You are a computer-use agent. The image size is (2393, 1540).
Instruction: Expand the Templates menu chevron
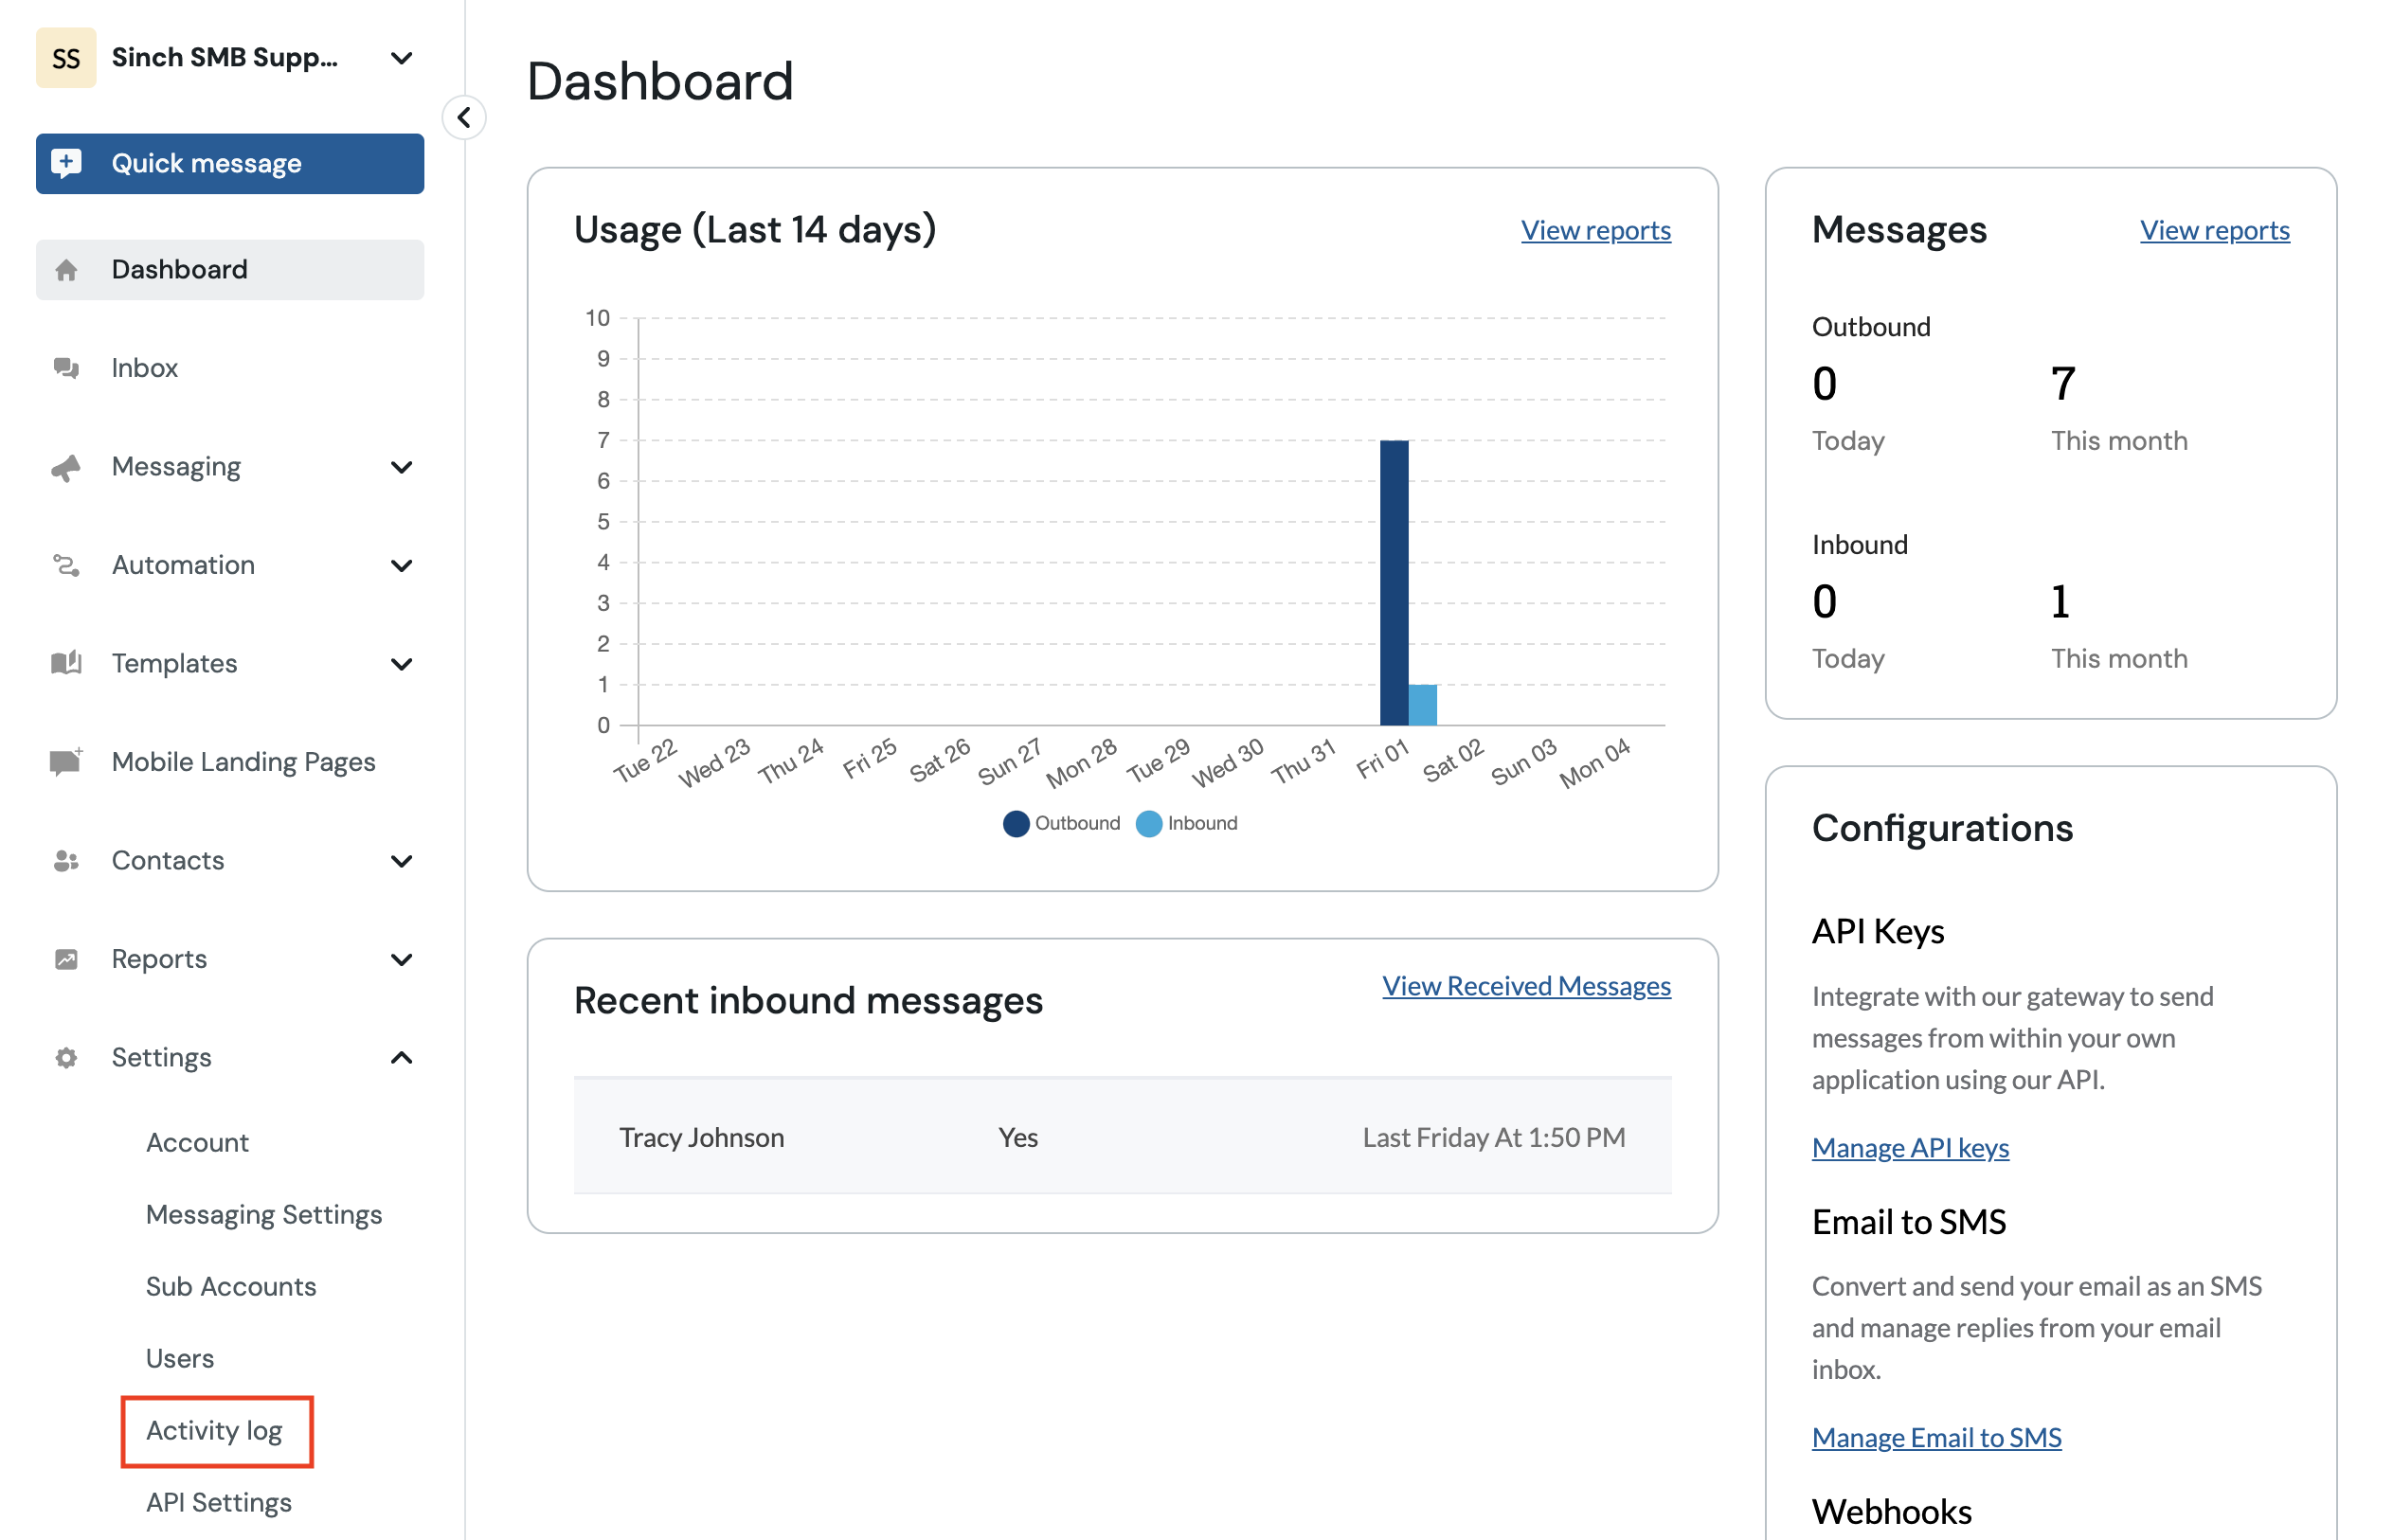[402, 664]
